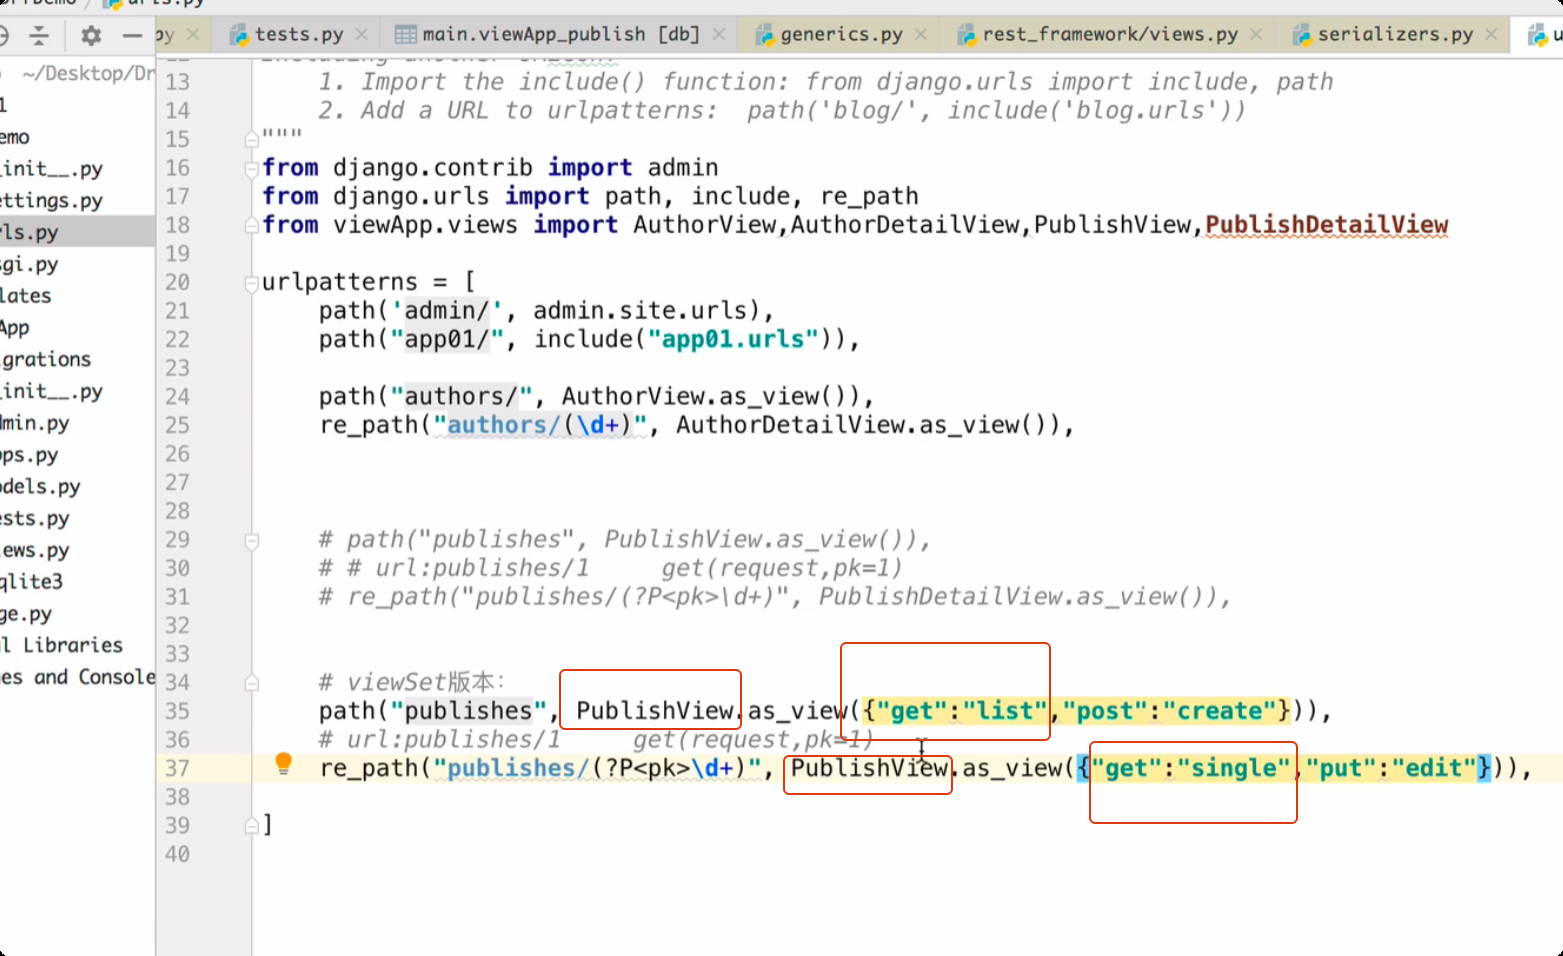Select External Libraries in project tree
1563x956 pixels.
(x=62, y=645)
